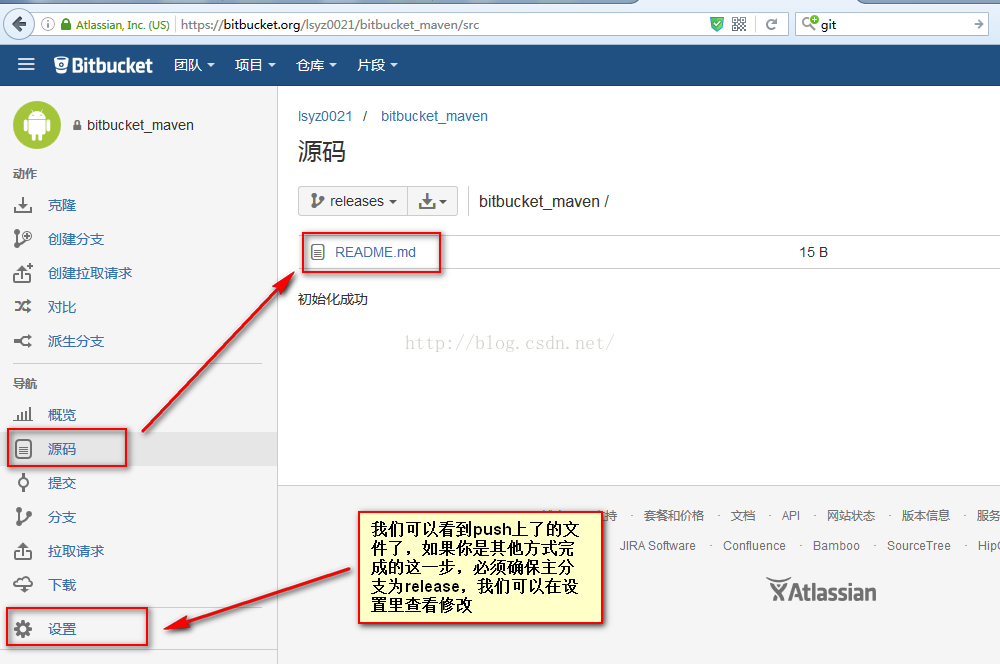The width and height of the screenshot is (1000, 664).
Task: Click the clone download icon in sidebar
Action: point(23,205)
